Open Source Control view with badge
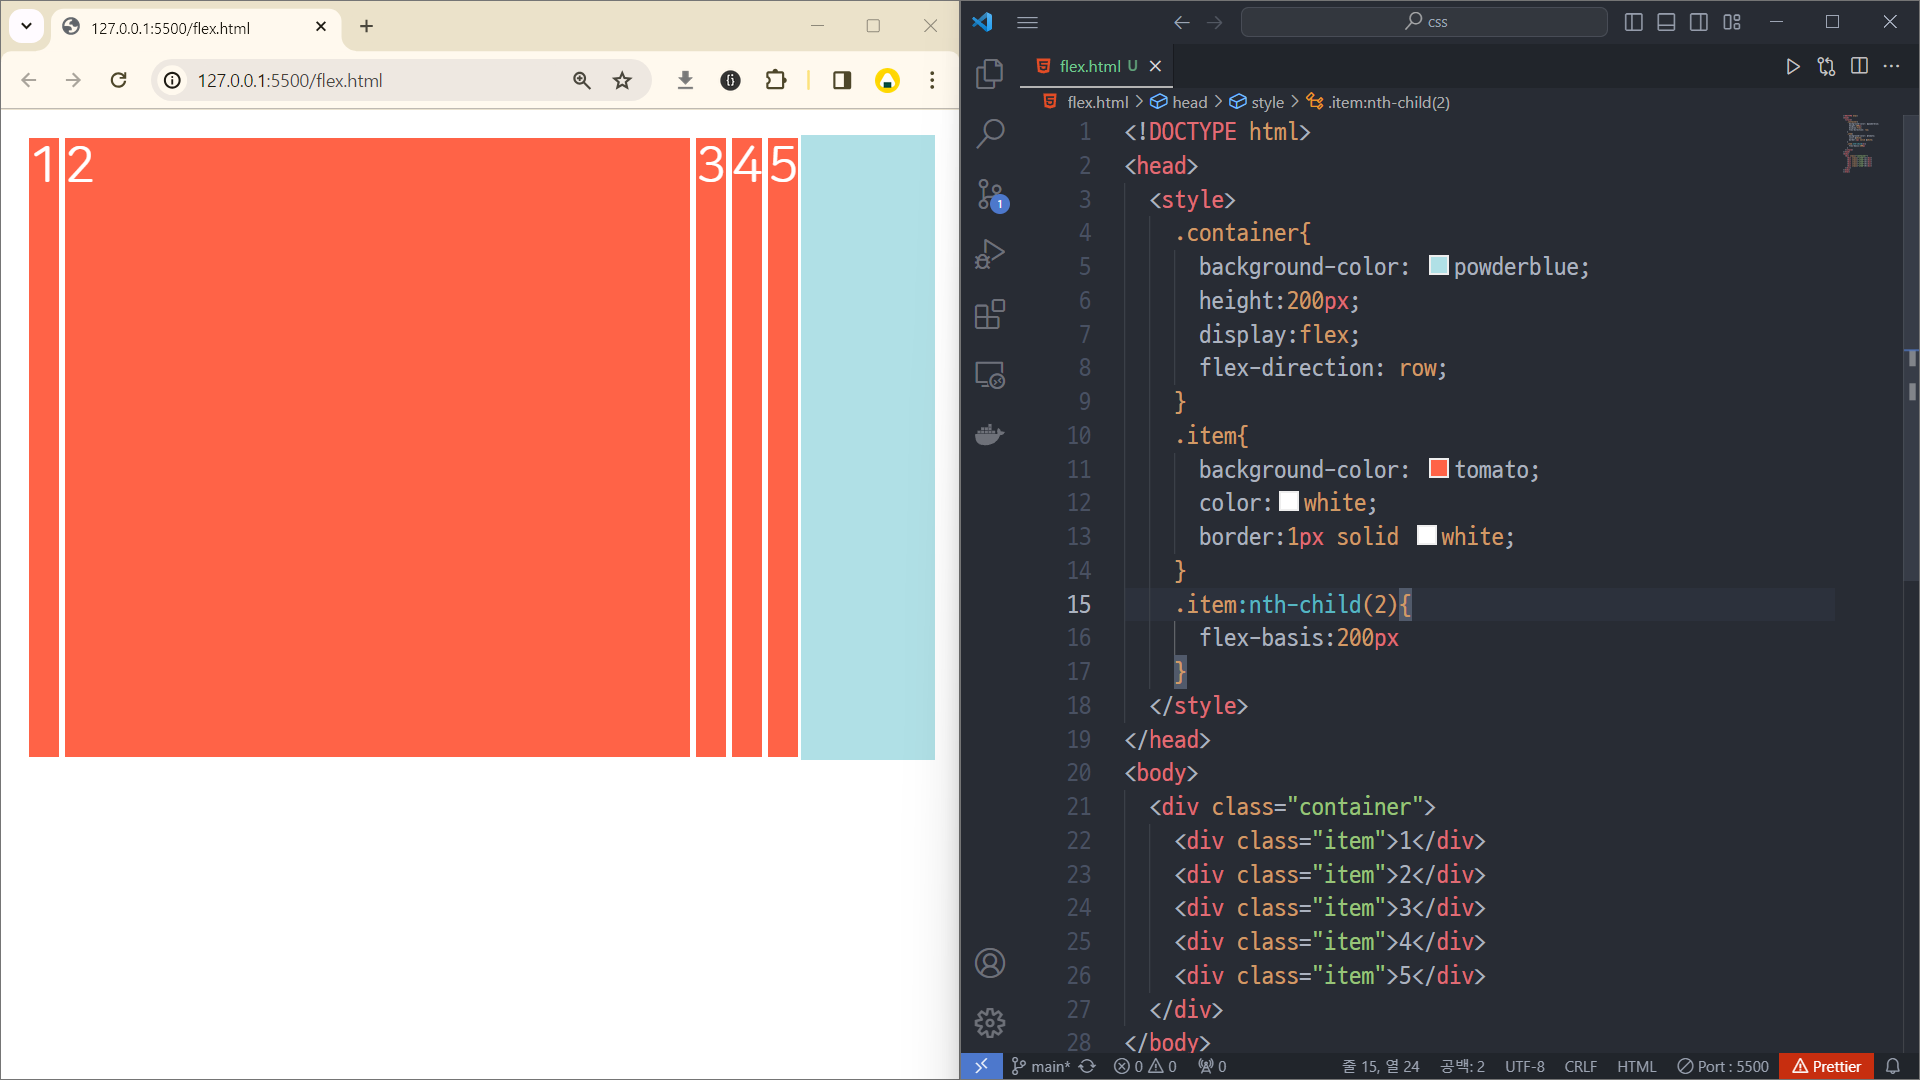Screen dimensions: 1920x1080 pos(989,194)
